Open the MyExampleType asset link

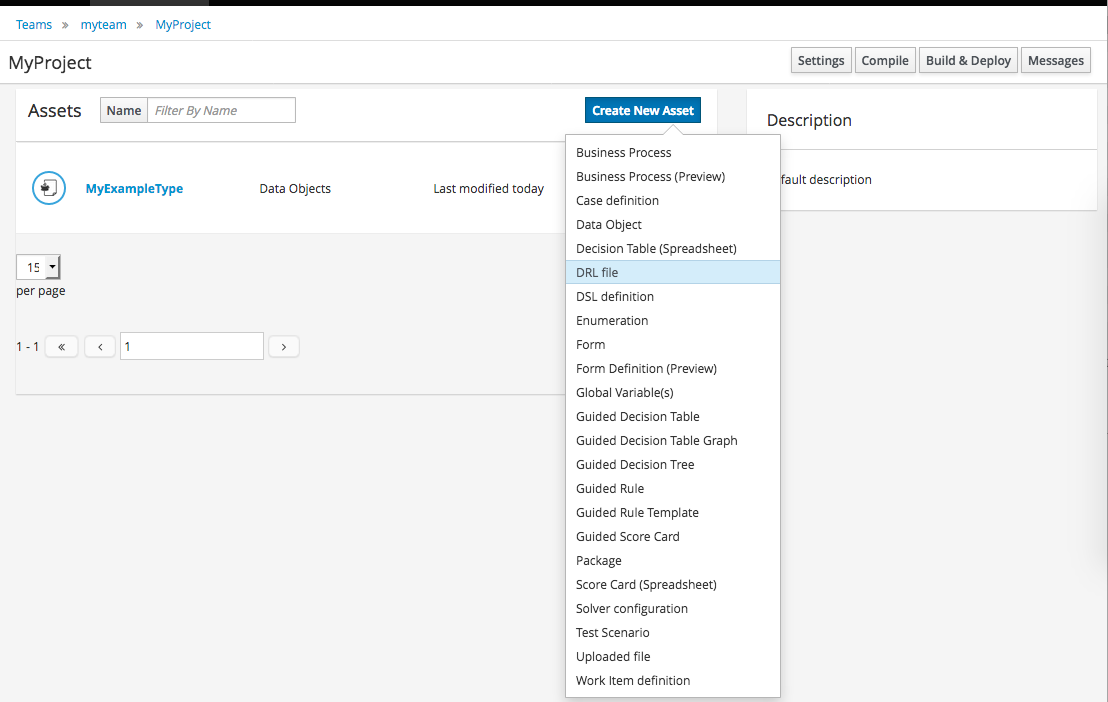click(134, 188)
